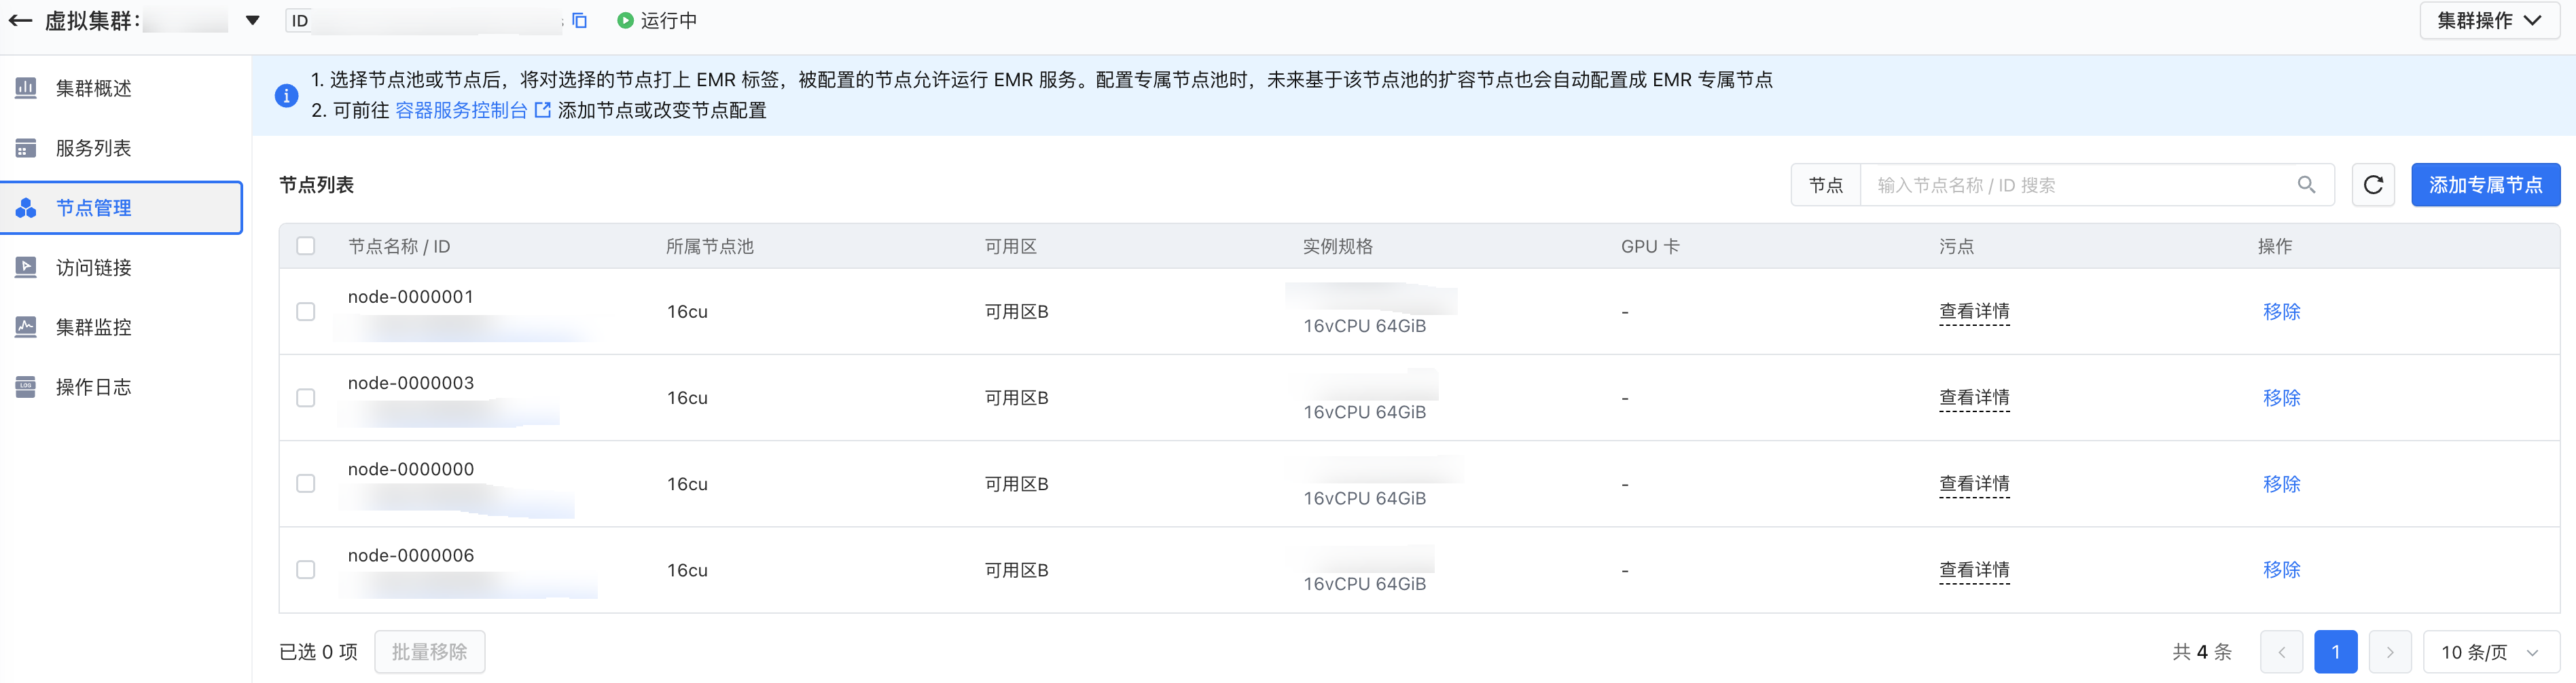Open the 容器服务控制台 link
Viewport: 2576px width, 683px height.
[x=462, y=110]
